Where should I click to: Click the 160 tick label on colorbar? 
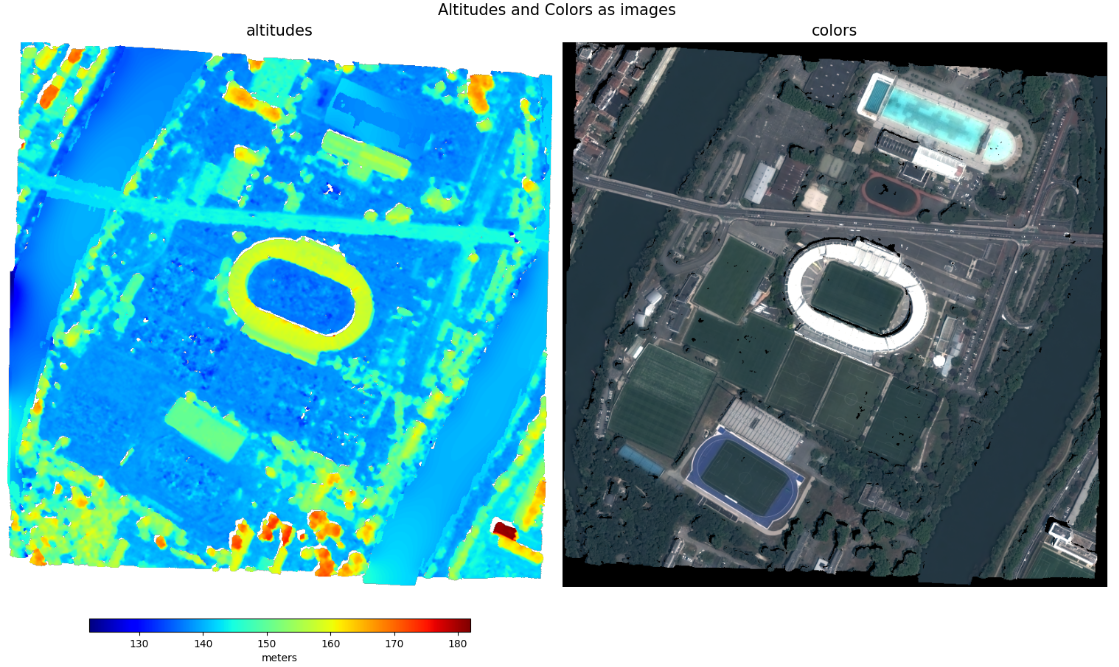point(330,643)
